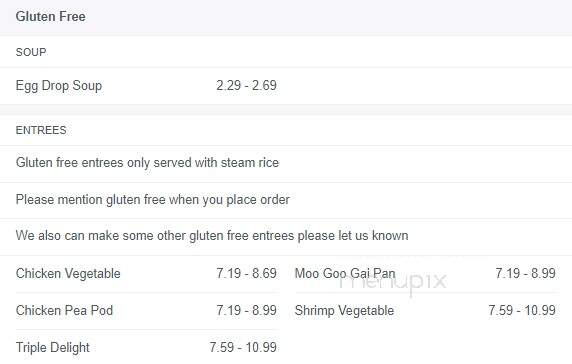Click the menupix watermark logo
Image resolution: width=572 pixels, height=364 pixels.
(x=393, y=282)
